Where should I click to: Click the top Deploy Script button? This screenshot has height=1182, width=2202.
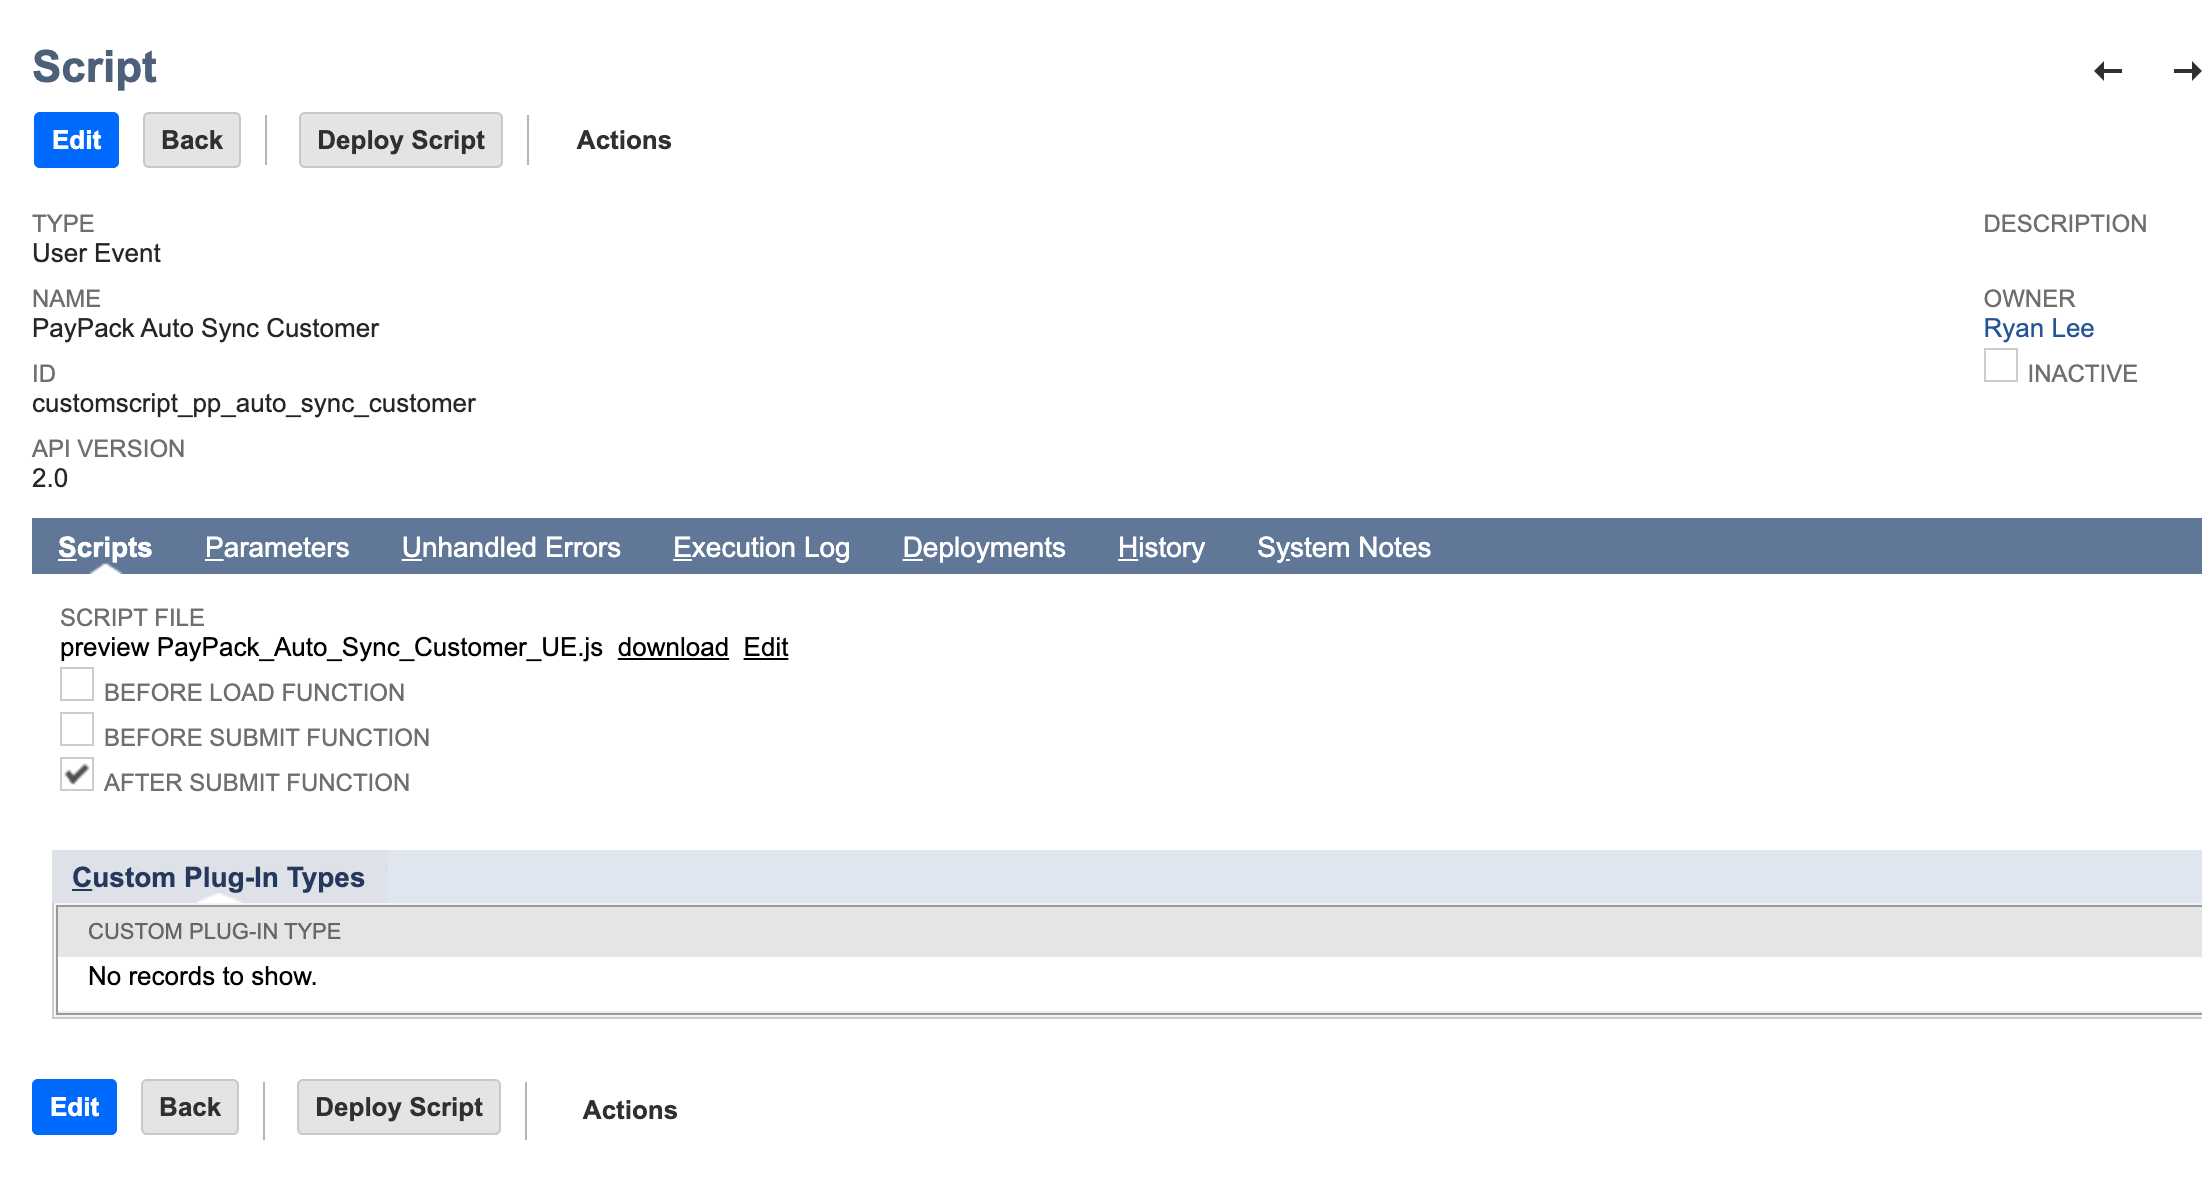pos(401,140)
